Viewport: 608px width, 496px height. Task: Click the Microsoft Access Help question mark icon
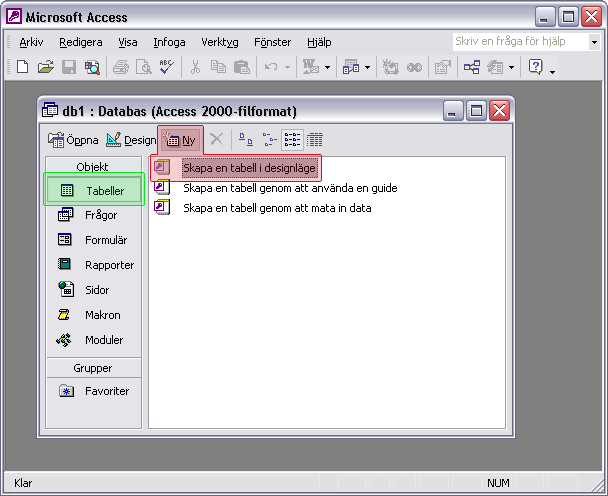(535, 67)
